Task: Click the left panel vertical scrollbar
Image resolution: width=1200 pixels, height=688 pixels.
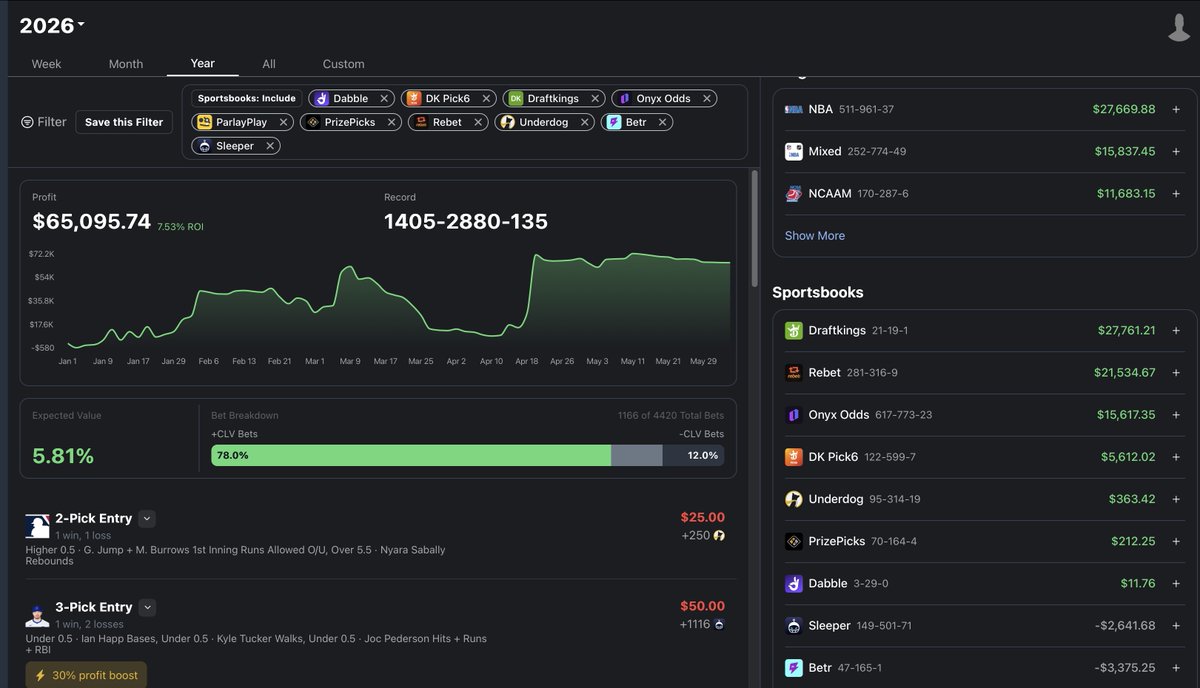Action: pos(754,230)
